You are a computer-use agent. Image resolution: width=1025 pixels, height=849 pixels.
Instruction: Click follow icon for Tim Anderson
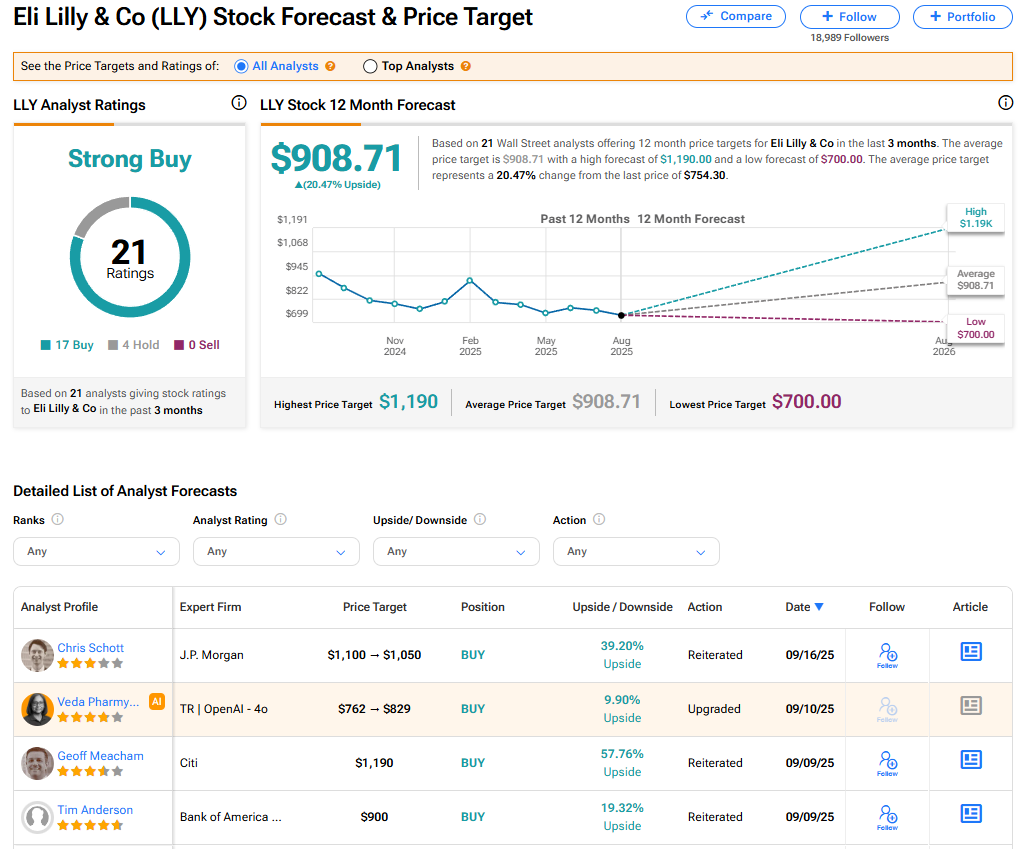coord(887,817)
